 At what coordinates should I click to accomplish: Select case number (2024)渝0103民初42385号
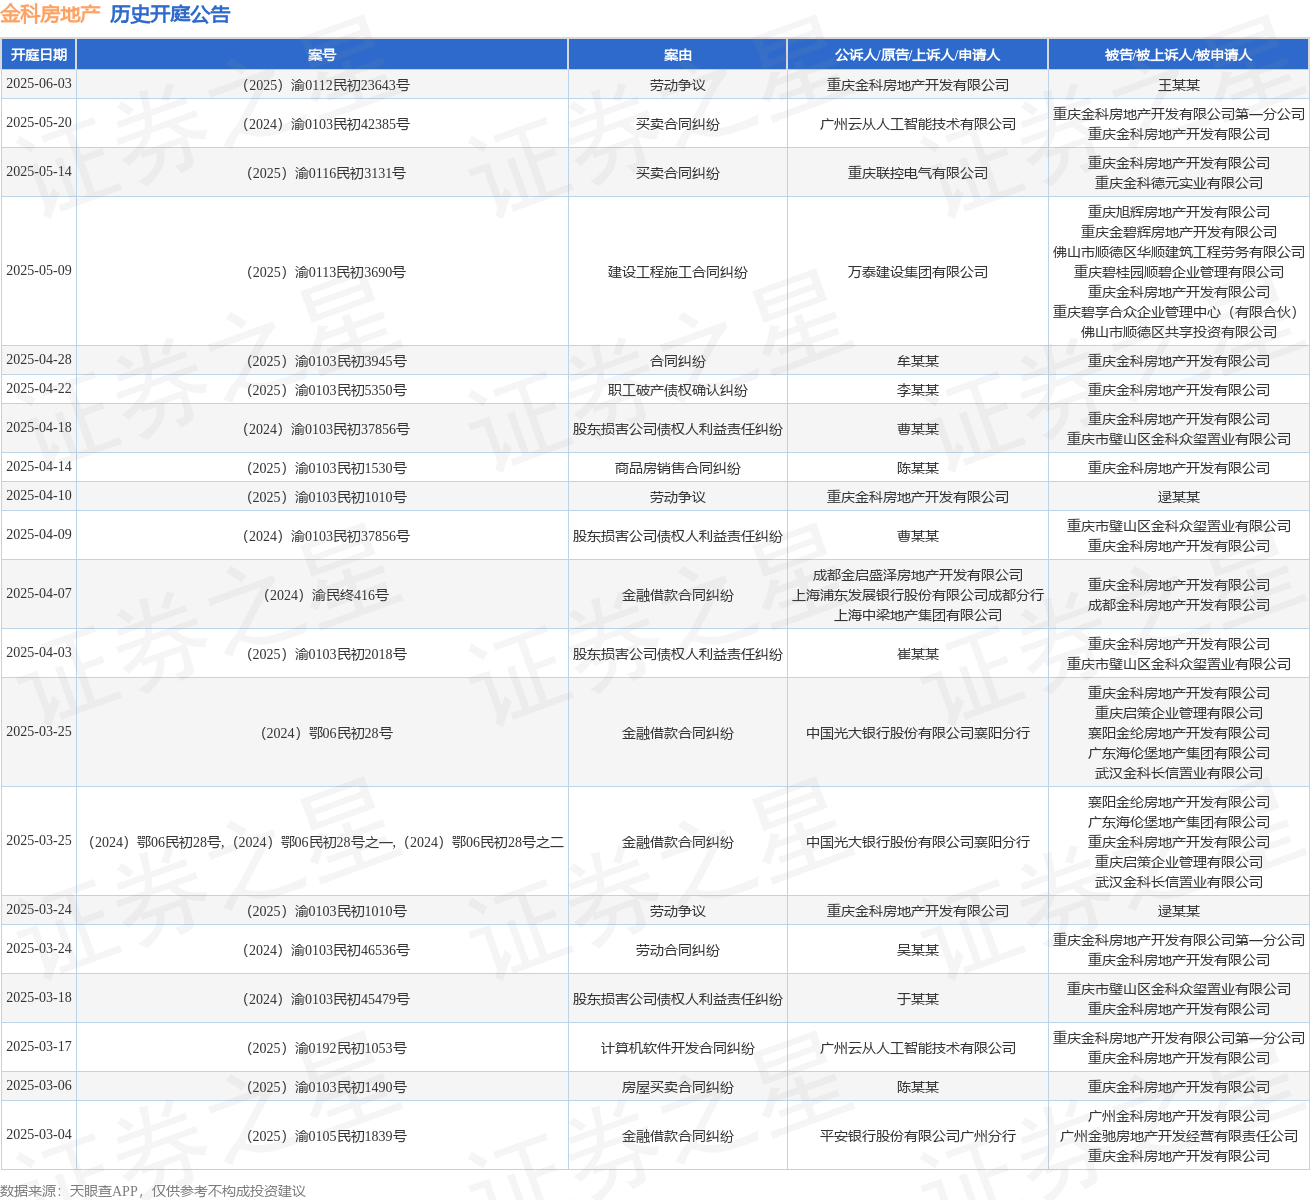click(322, 124)
